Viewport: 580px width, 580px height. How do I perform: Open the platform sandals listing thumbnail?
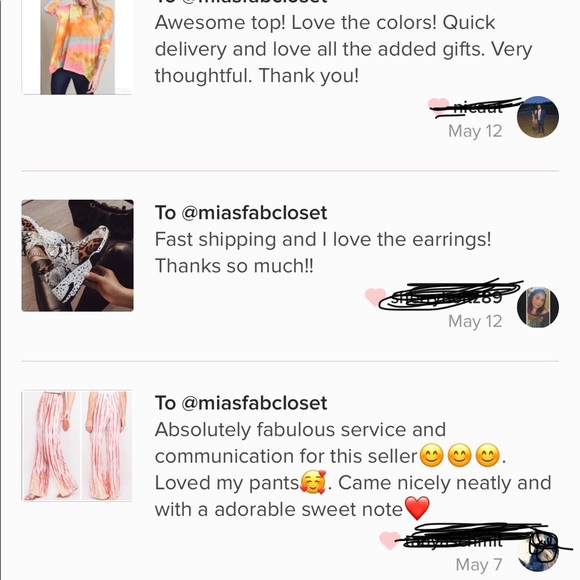pyautogui.click(x=77, y=256)
